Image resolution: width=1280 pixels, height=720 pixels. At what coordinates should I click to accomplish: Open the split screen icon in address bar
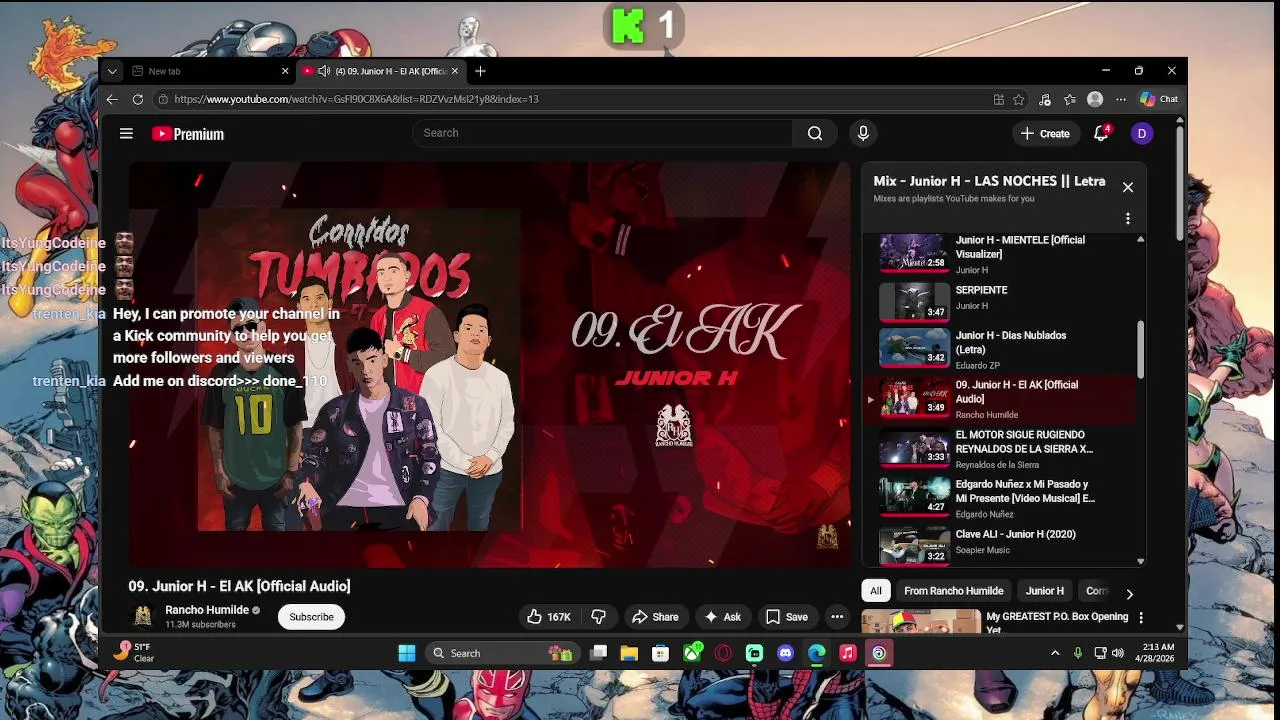point(998,99)
